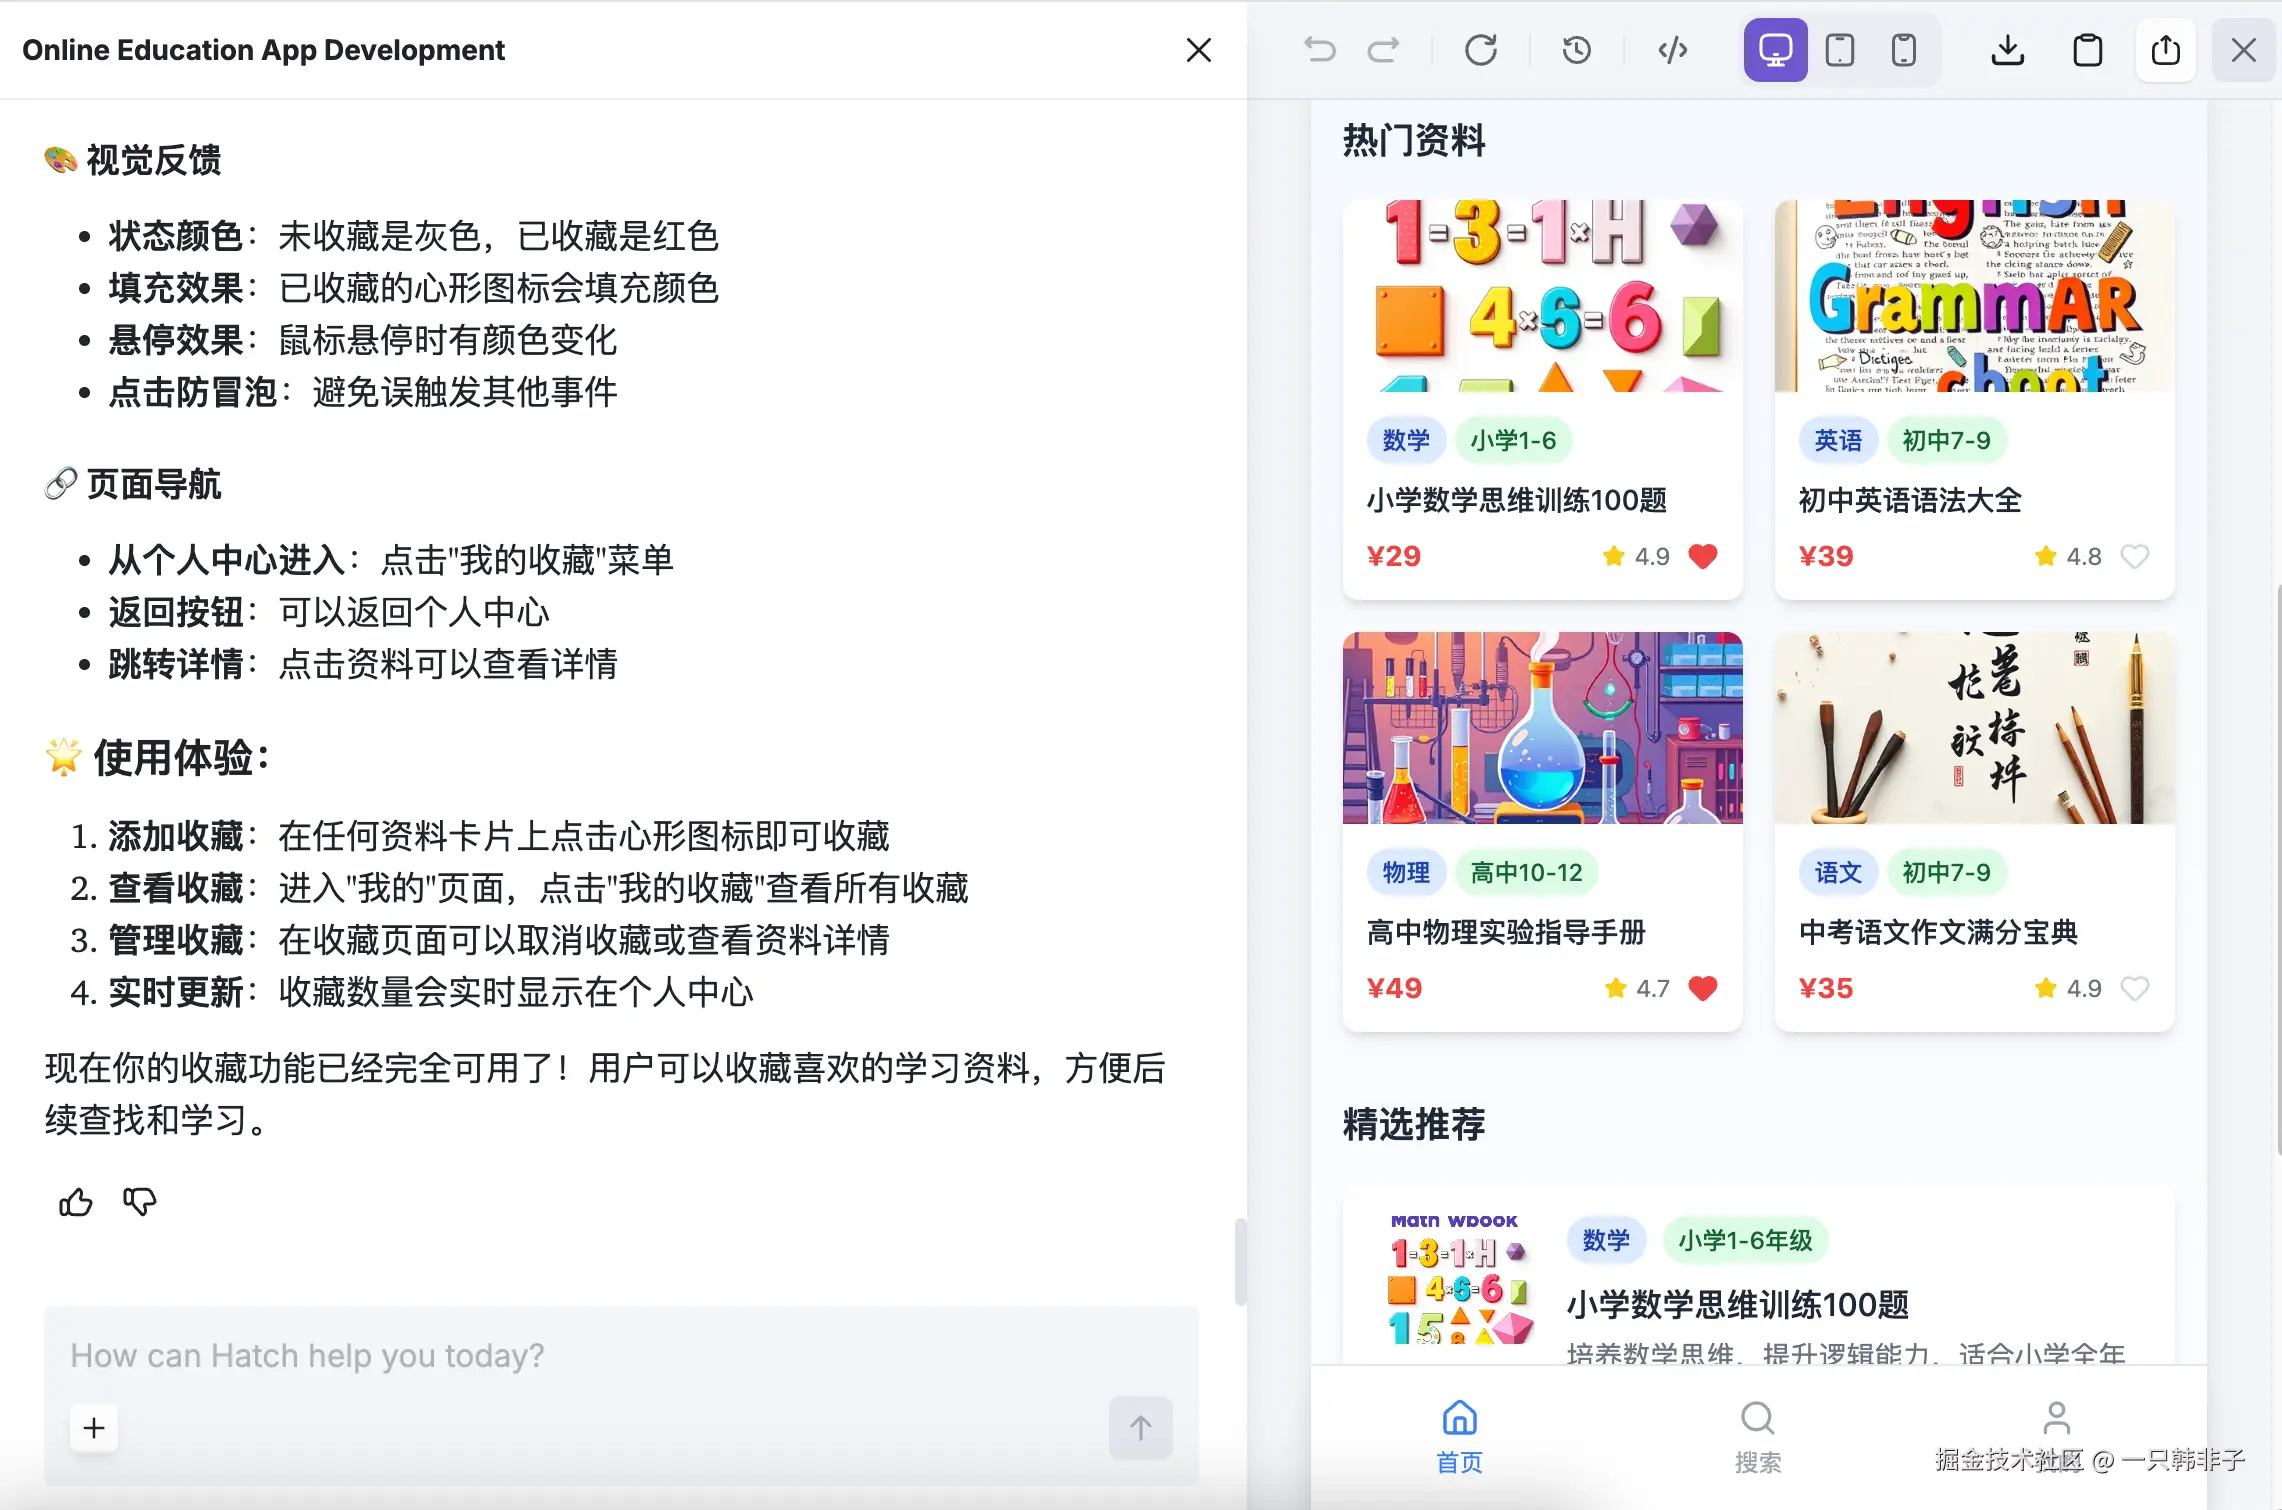This screenshot has width=2282, height=1510.
Task: Favorite 初中英语语法大全 with heart icon
Action: coord(2135,556)
